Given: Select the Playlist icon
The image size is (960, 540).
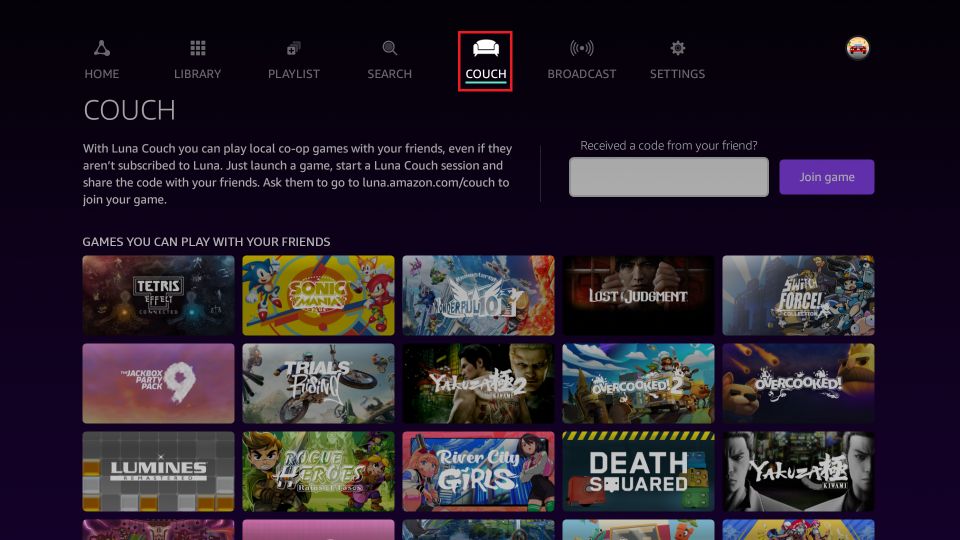Looking at the screenshot, I should click(x=293, y=48).
